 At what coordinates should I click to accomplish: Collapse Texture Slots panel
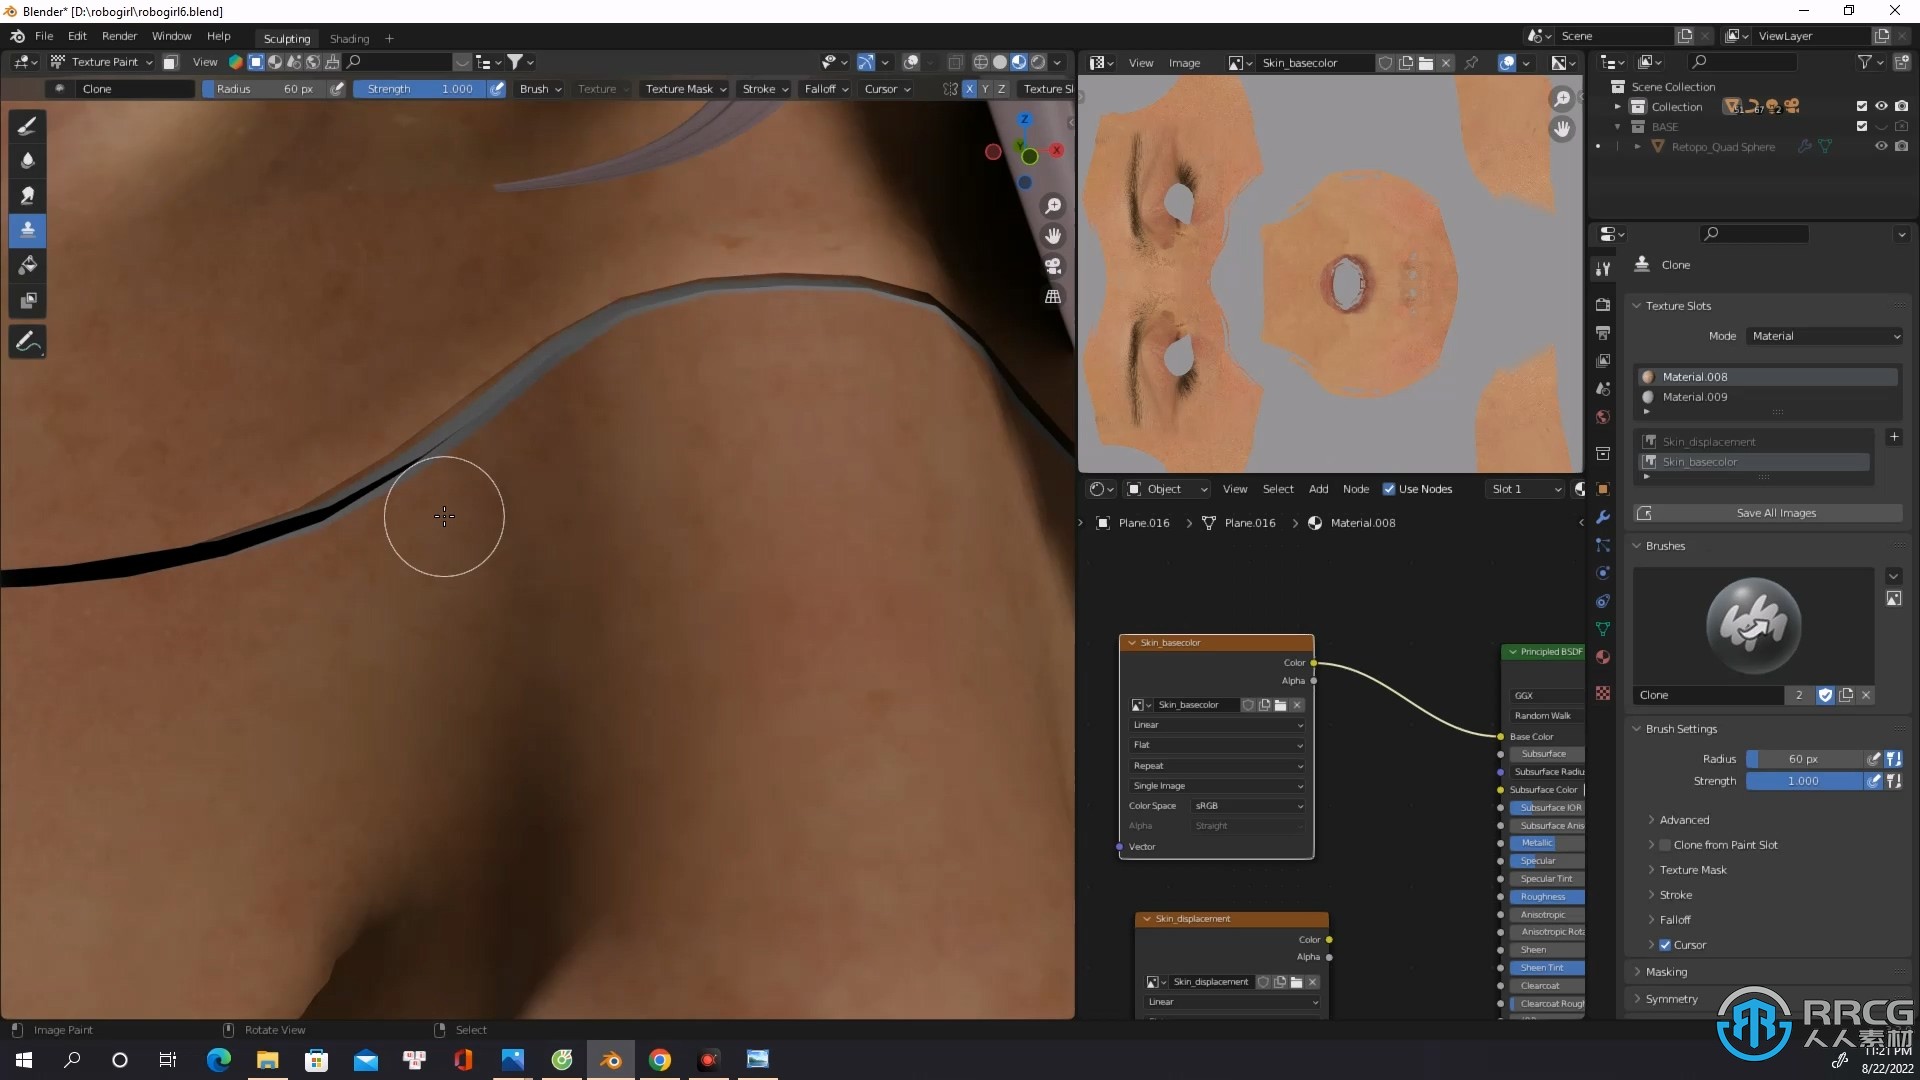pyautogui.click(x=1678, y=306)
